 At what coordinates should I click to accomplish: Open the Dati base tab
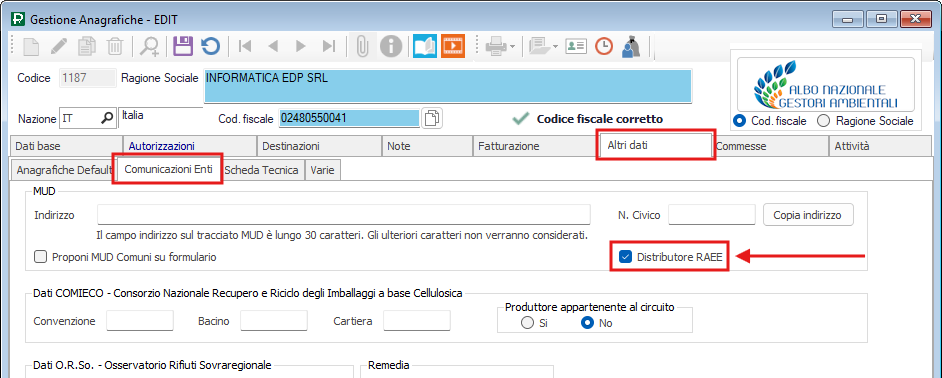point(66,146)
